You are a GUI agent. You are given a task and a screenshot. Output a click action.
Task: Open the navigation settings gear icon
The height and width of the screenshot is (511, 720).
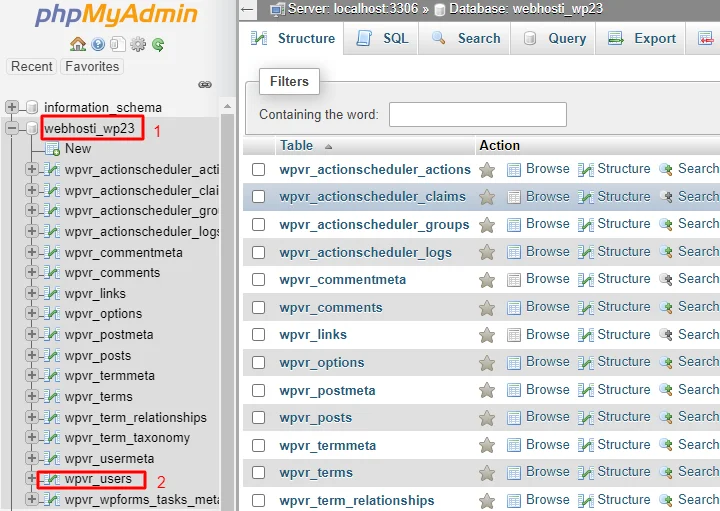[x=138, y=44]
